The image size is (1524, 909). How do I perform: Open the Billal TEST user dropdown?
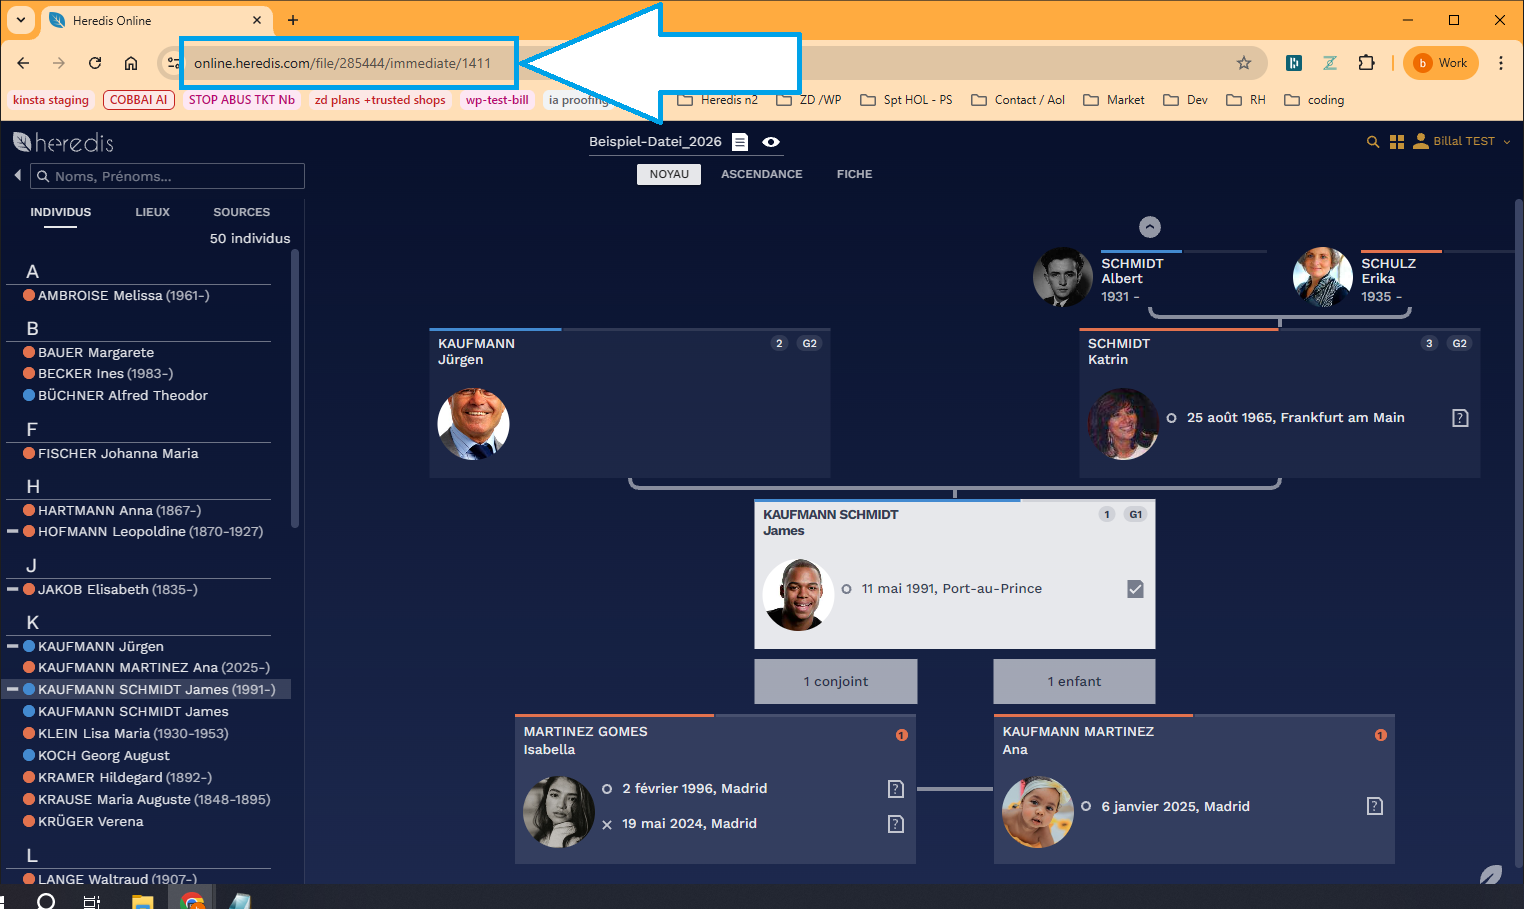point(1463,142)
